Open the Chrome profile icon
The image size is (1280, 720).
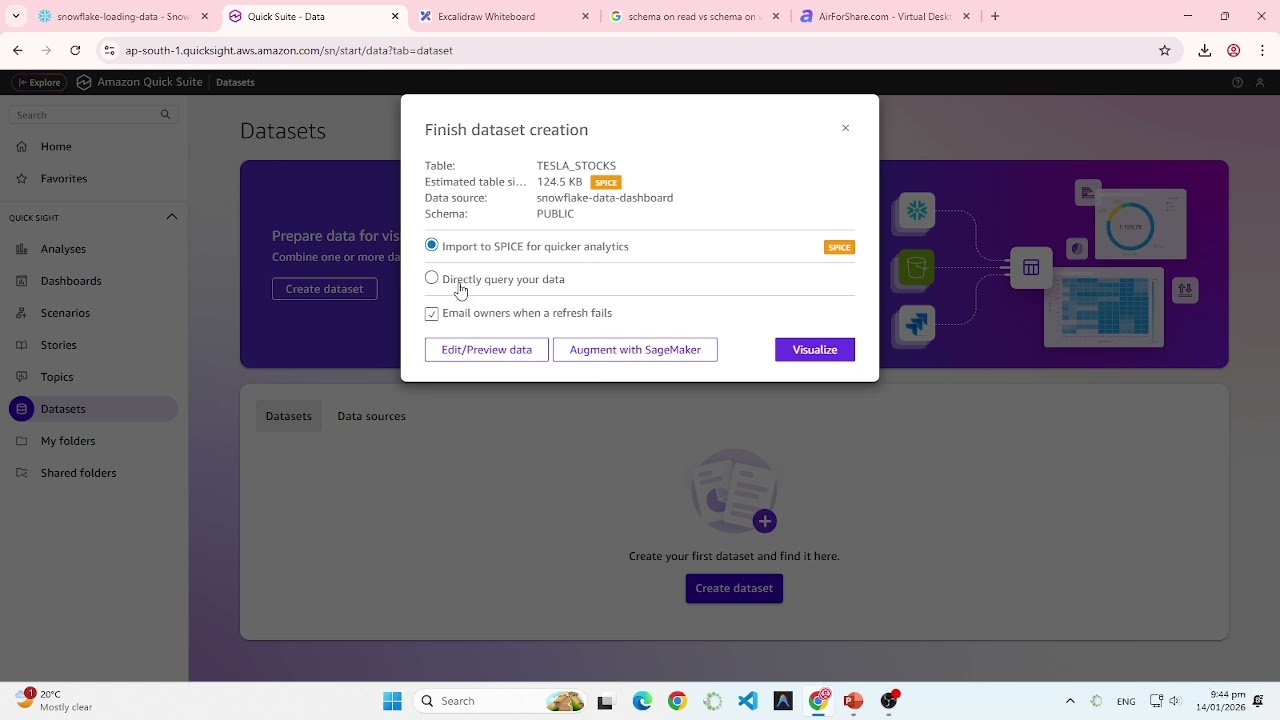pos(1234,51)
